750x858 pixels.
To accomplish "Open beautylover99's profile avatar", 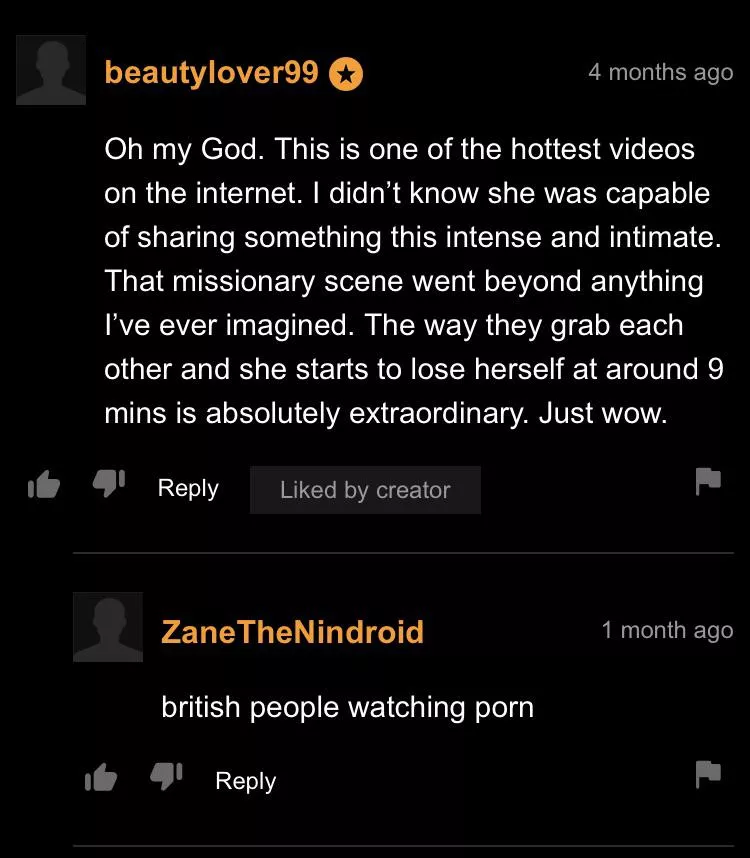I will 51,70.
